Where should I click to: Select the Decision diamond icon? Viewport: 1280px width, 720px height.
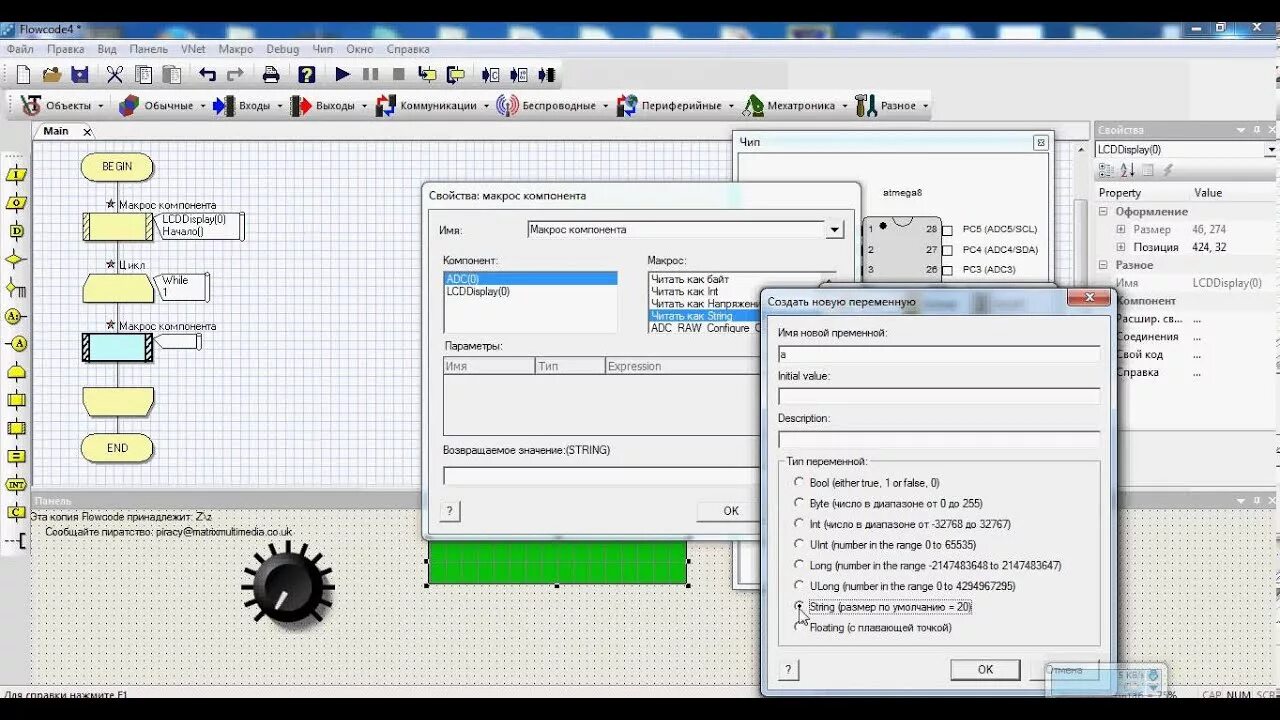click(16, 259)
